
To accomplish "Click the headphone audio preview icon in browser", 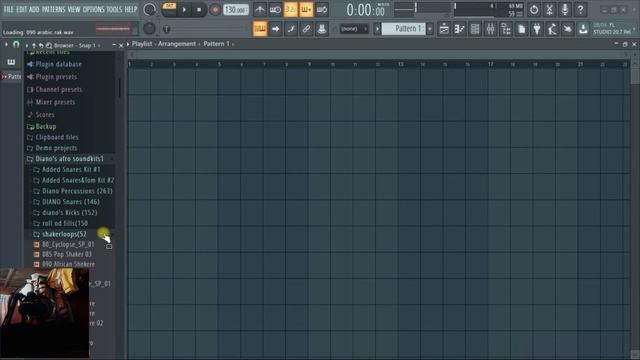I will (16, 44).
